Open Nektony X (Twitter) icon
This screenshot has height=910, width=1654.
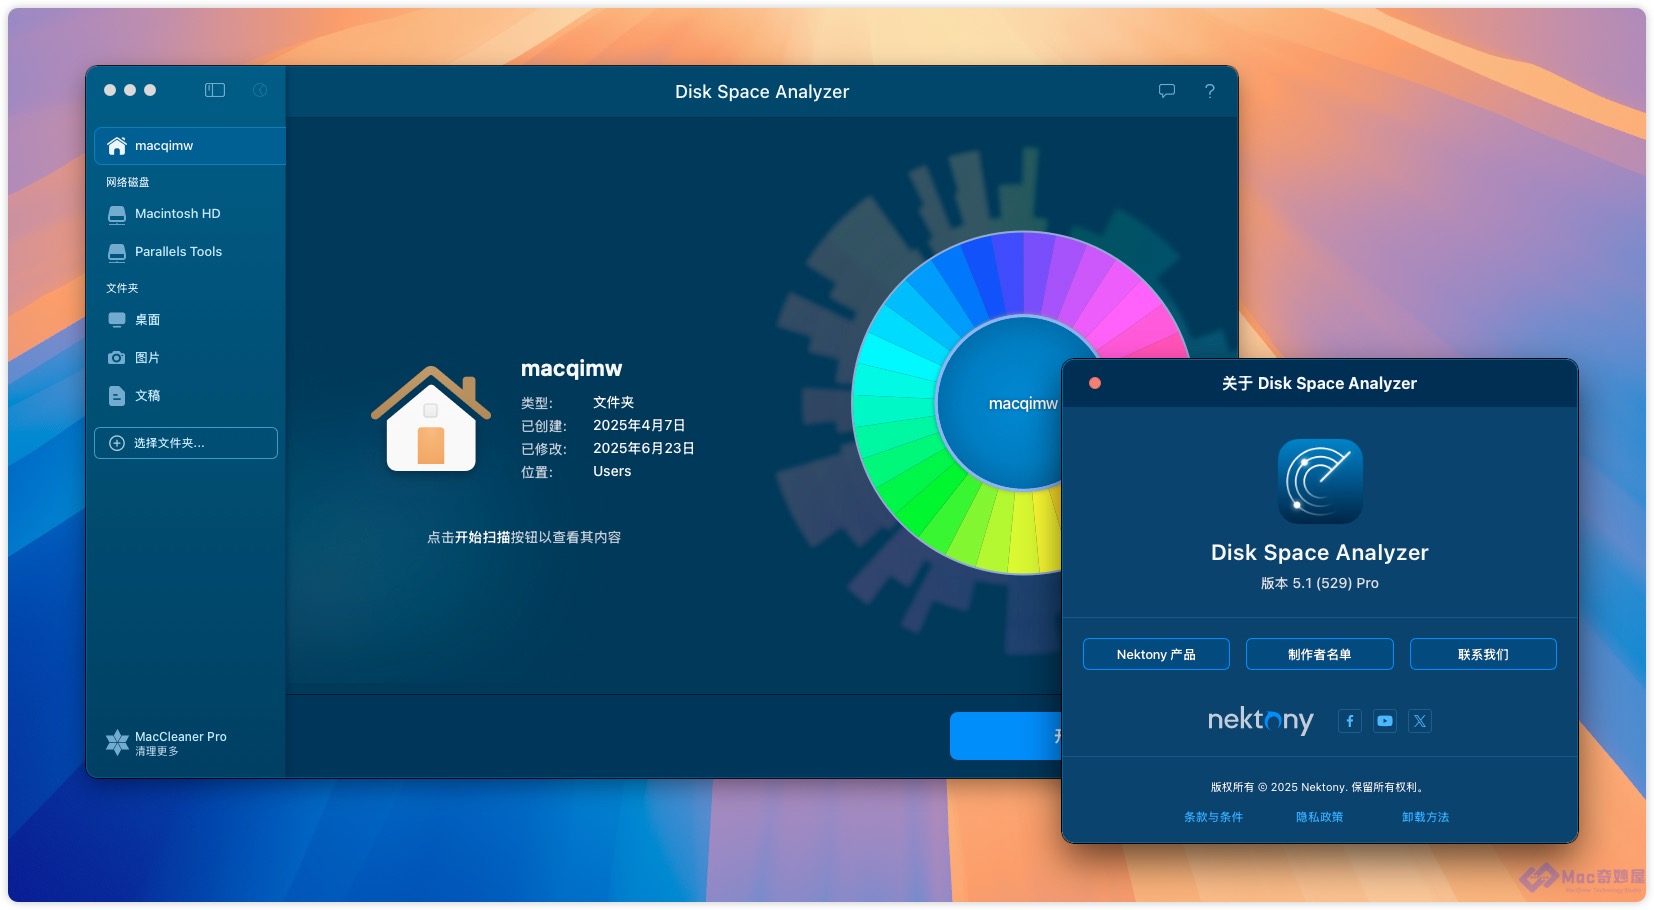tap(1420, 721)
